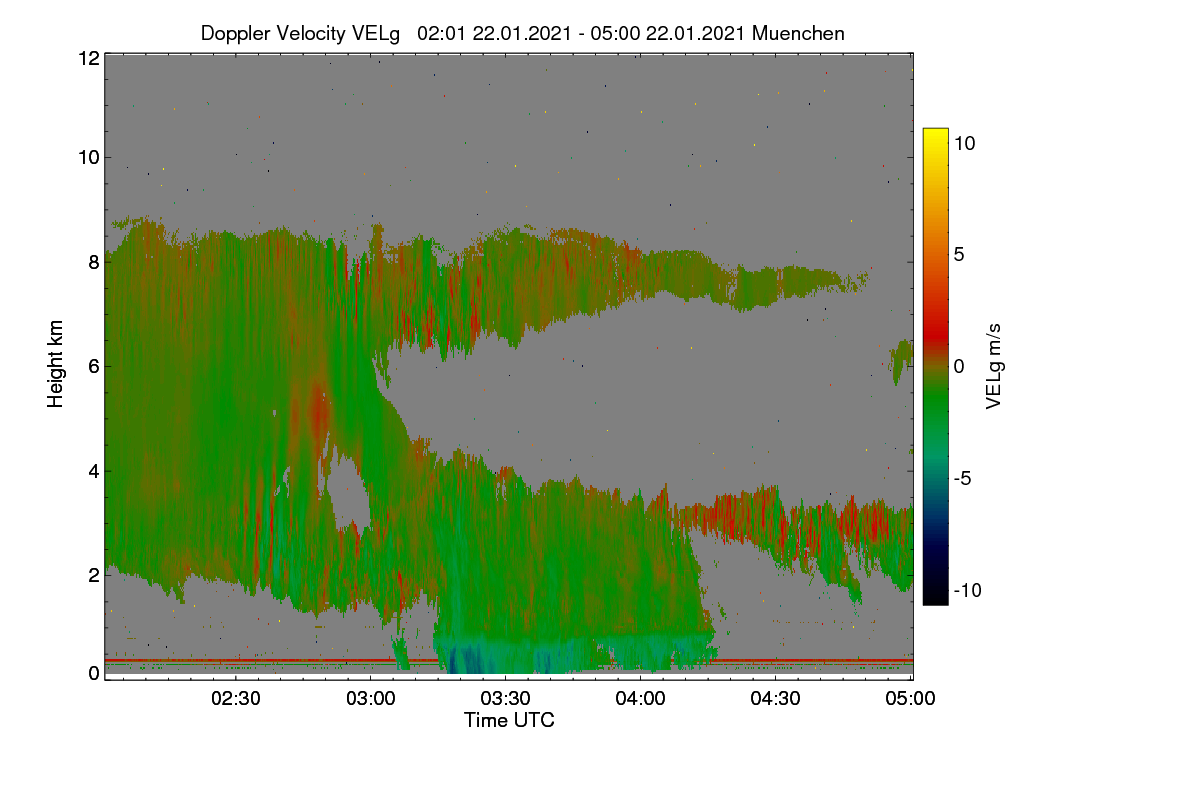Click the Time UTC axis title

[x=509, y=720]
